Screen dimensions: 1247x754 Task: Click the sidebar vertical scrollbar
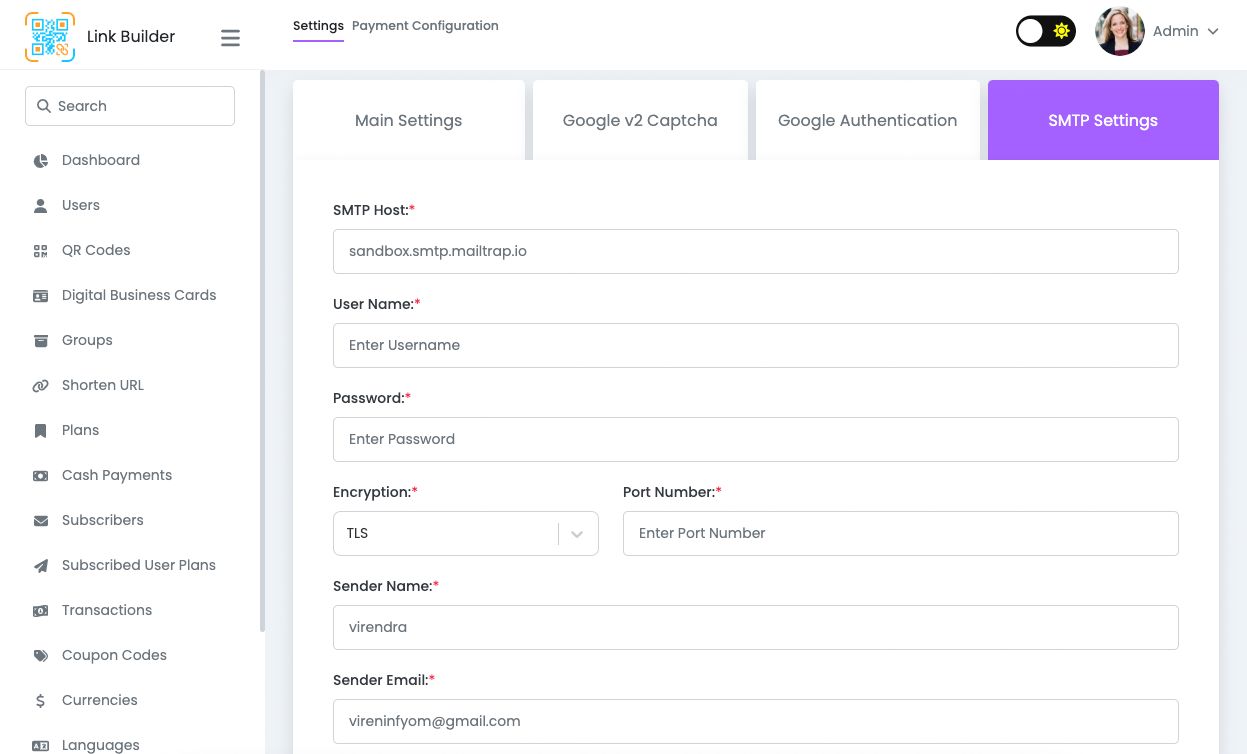point(262,350)
